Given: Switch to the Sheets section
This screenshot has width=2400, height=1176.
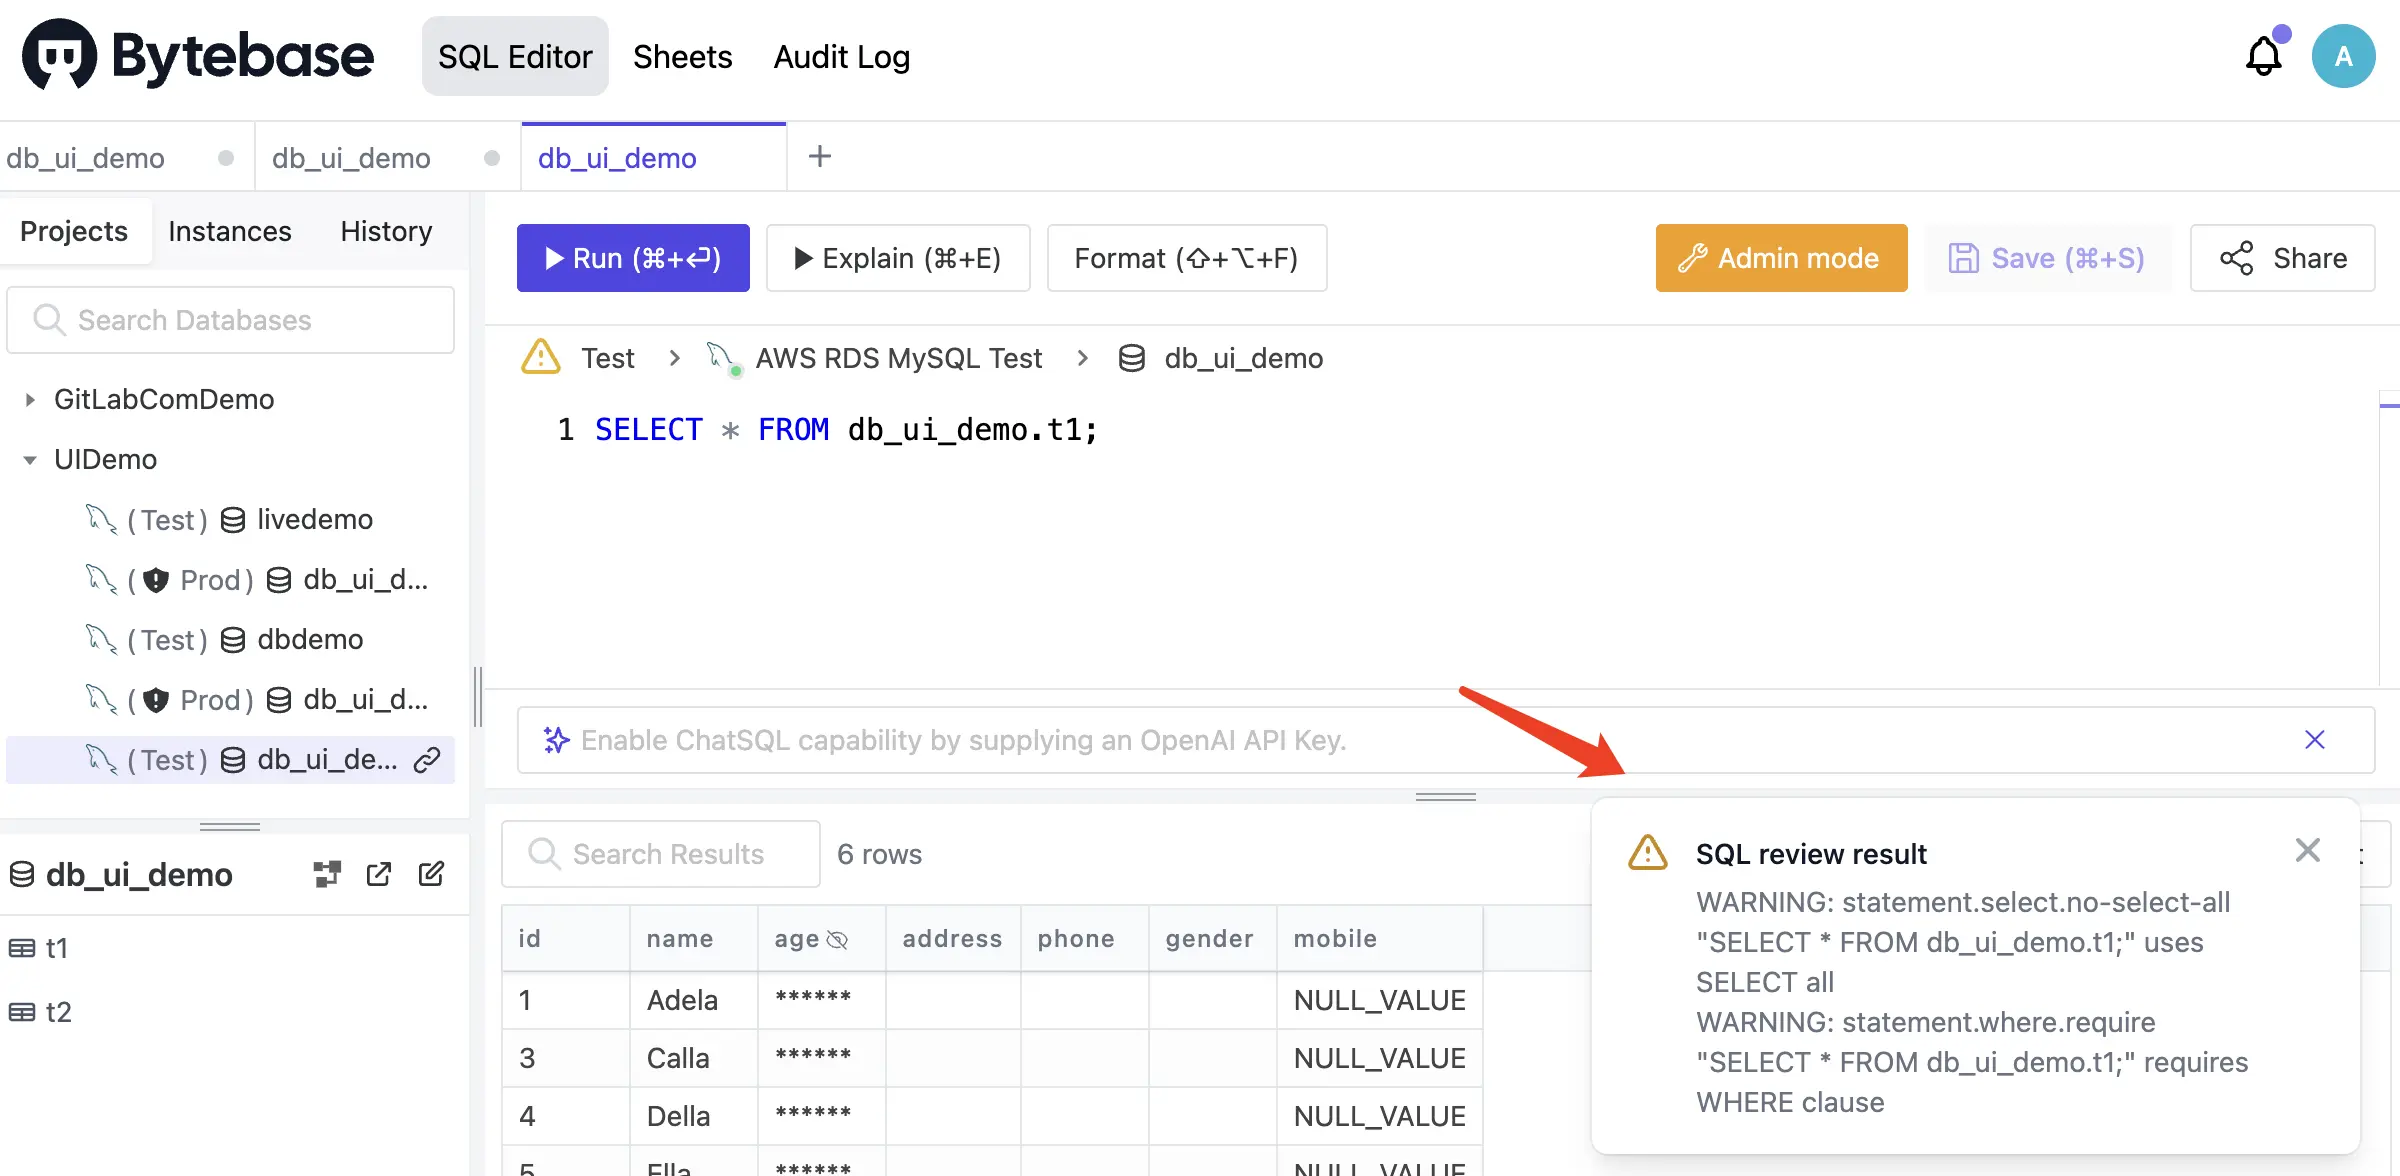Looking at the screenshot, I should point(682,57).
